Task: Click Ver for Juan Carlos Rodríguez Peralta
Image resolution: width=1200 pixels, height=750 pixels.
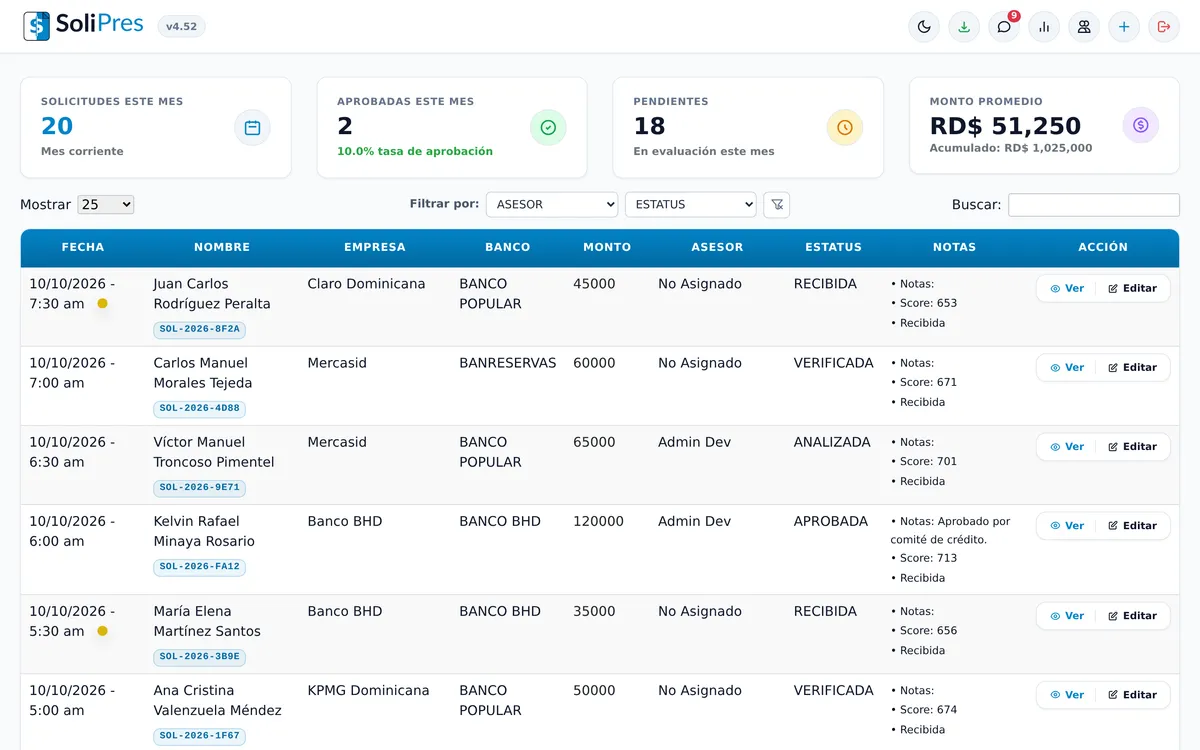Action: 1067,288
